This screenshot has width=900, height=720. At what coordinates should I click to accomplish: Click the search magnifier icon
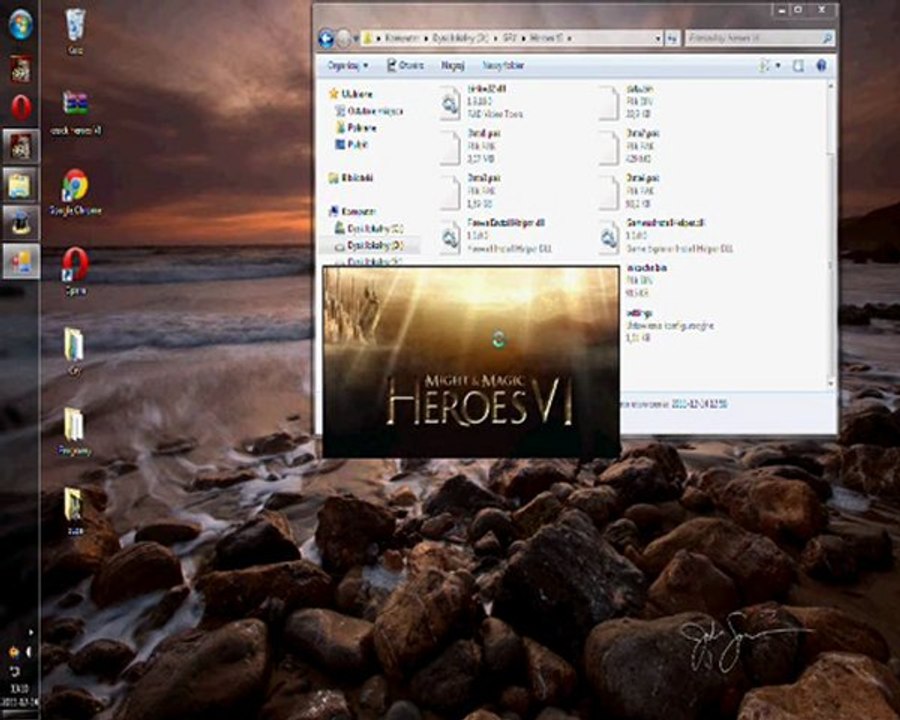point(827,38)
